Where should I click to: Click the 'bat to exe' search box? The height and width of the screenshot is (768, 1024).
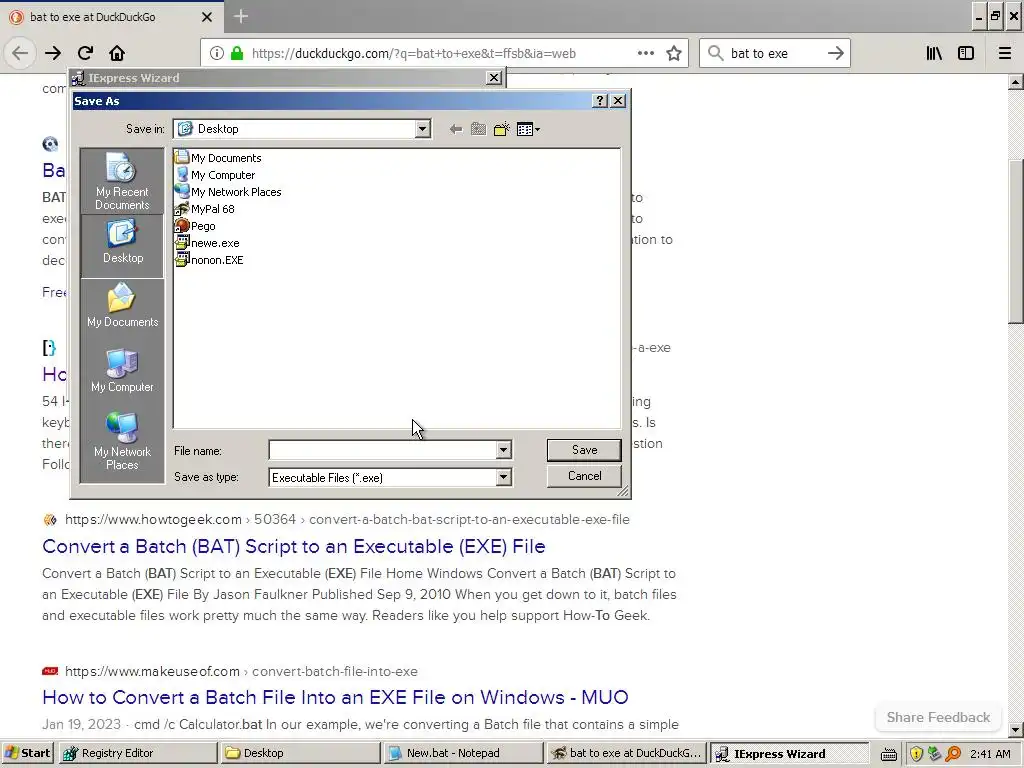pyautogui.click(x=773, y=54)
